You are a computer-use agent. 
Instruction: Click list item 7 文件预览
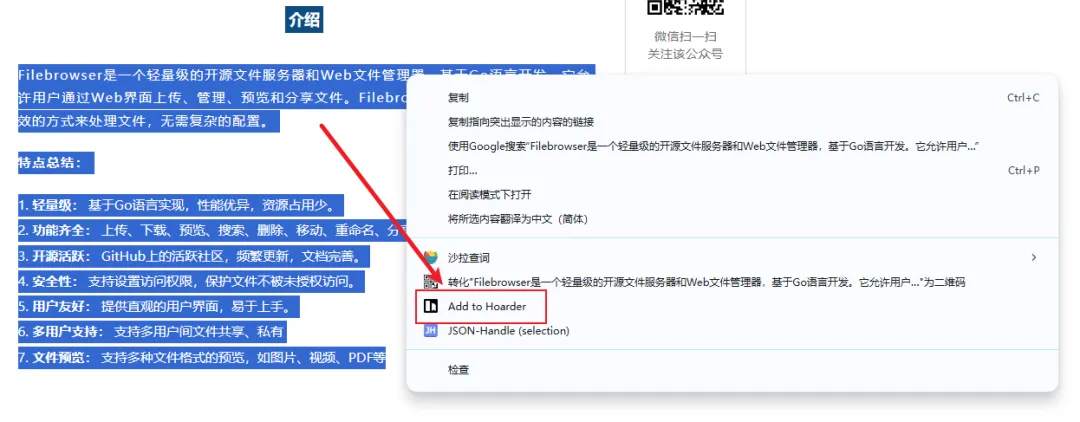pyautogui.click(x=201, y=358)
